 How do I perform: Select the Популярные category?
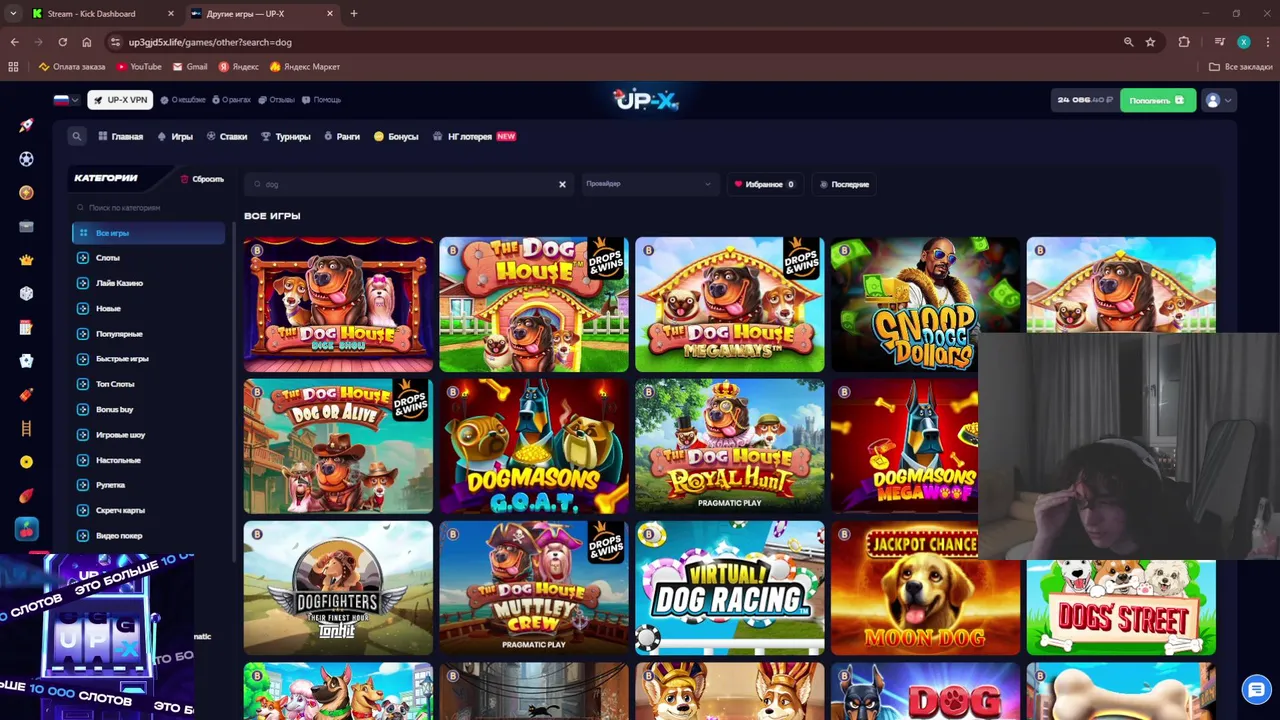148,334
